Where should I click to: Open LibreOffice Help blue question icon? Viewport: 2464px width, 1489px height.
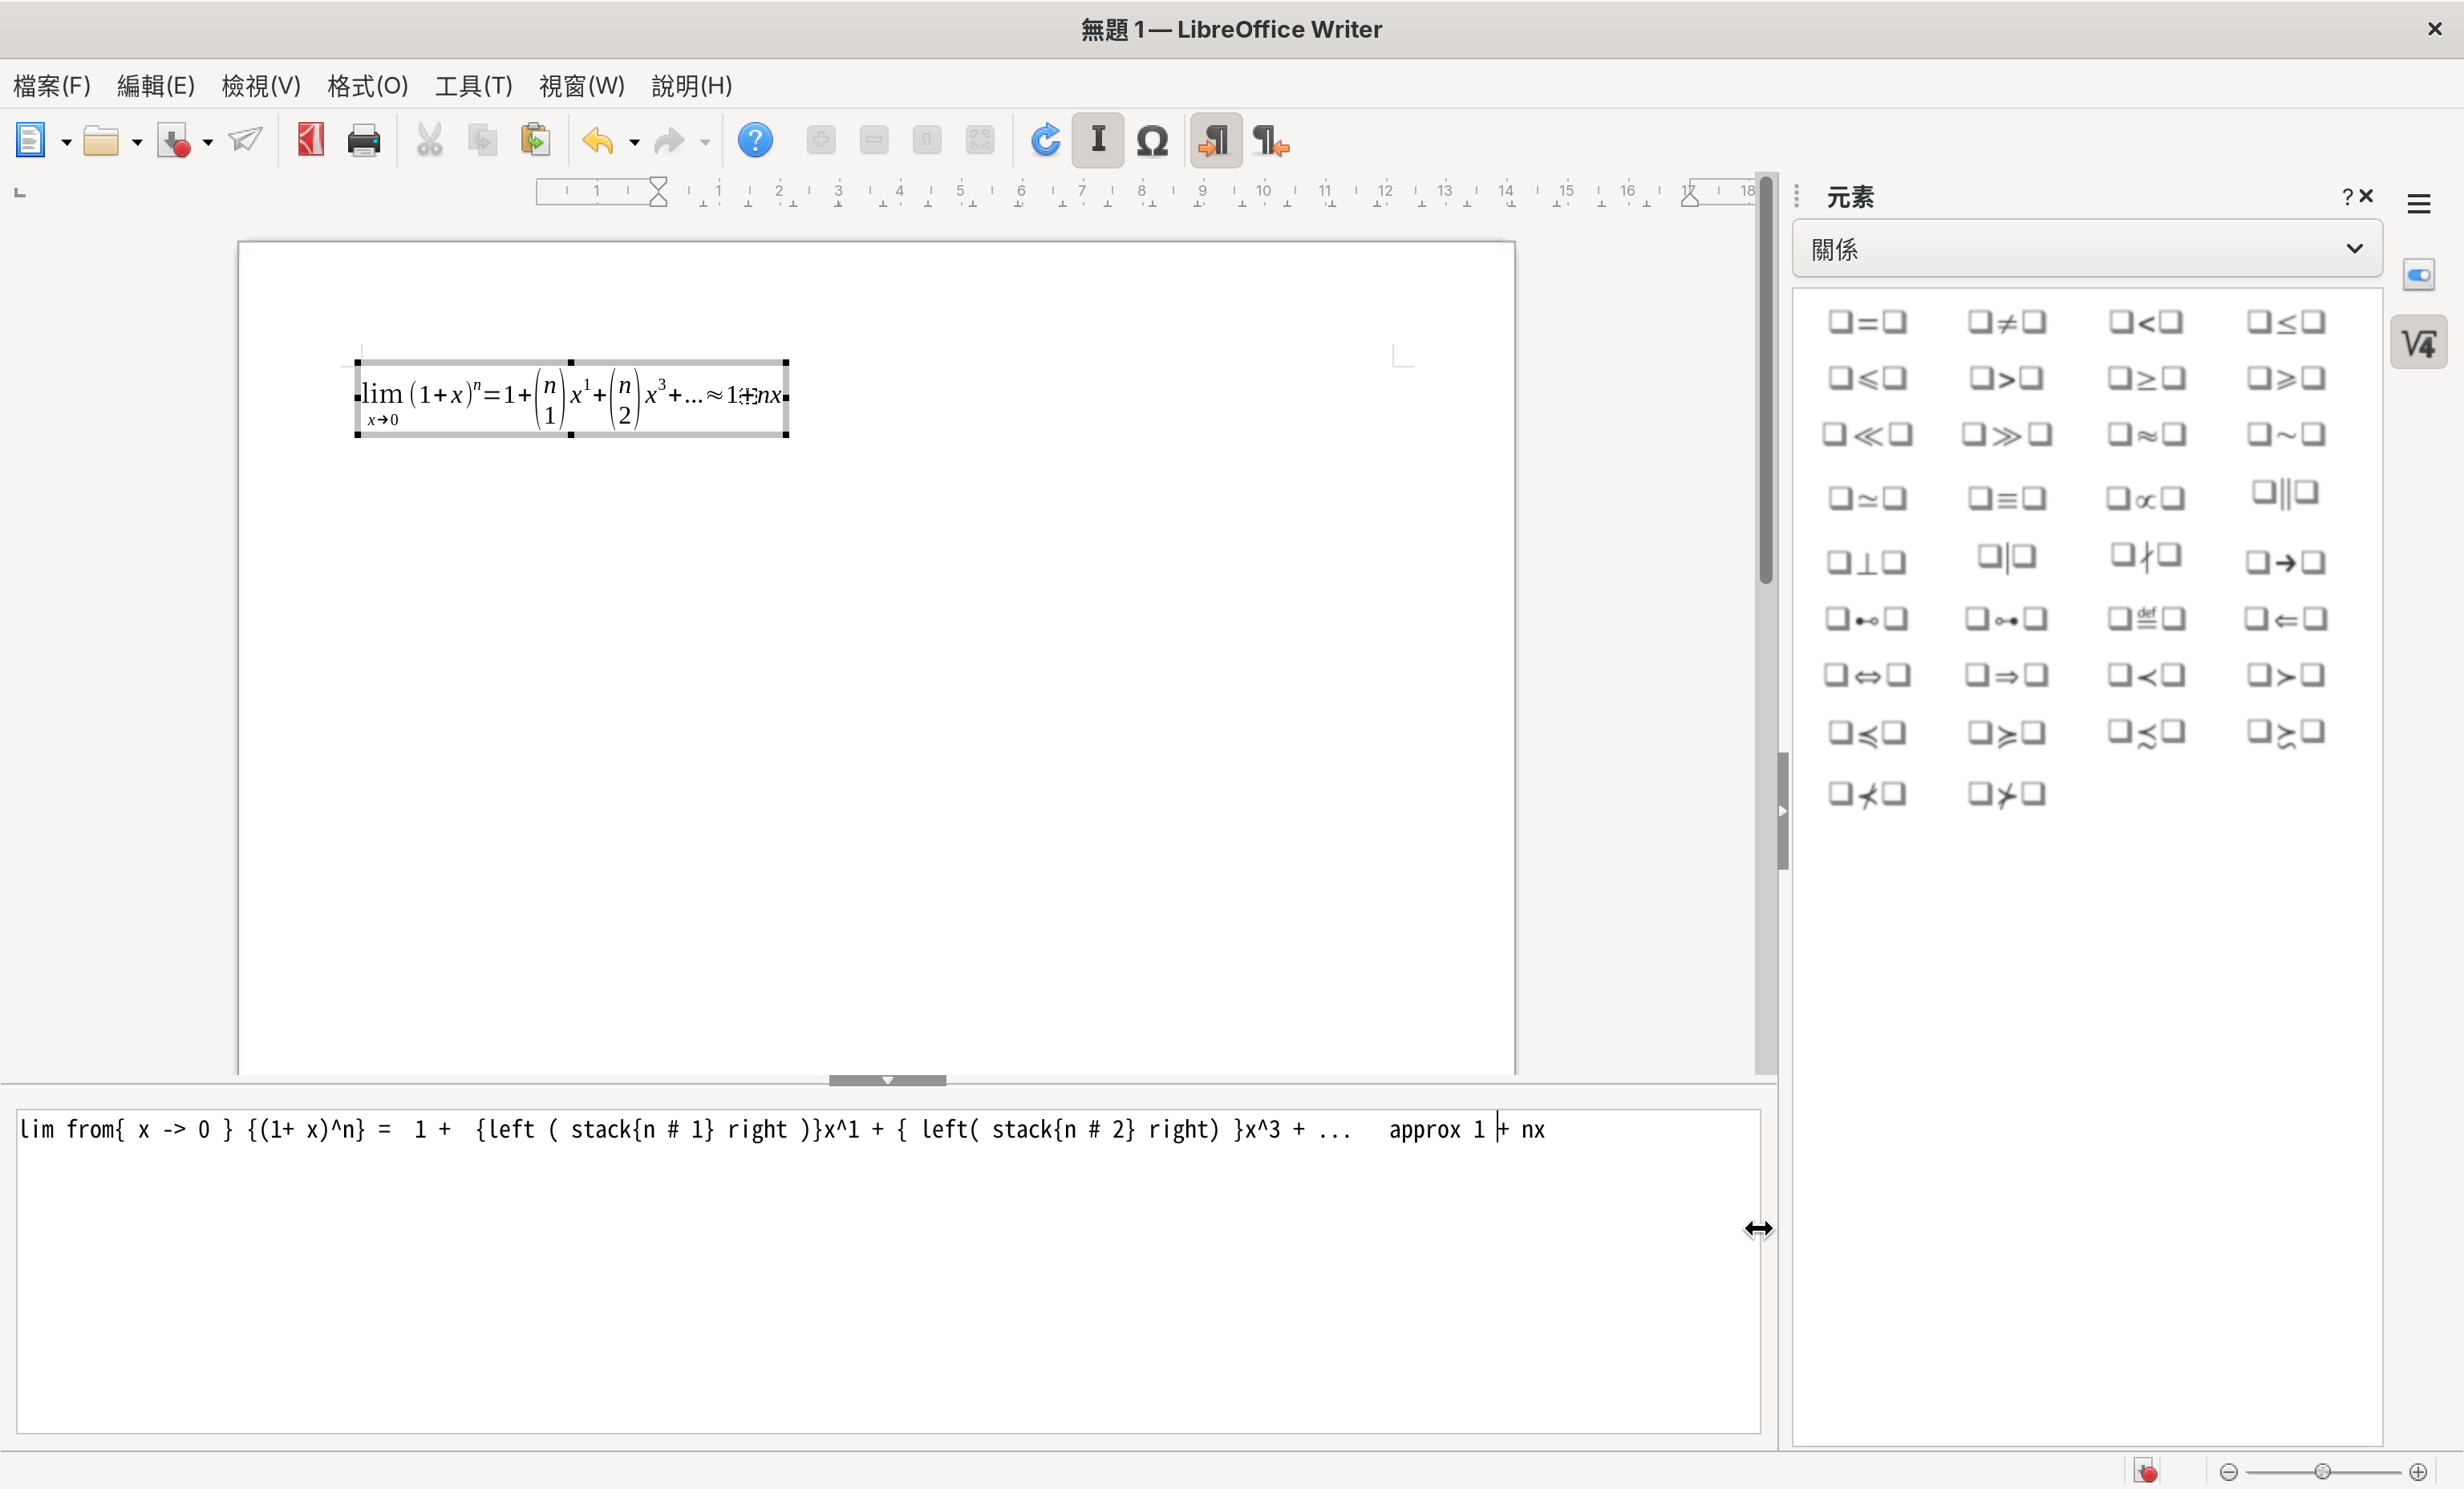coord(755,141)
